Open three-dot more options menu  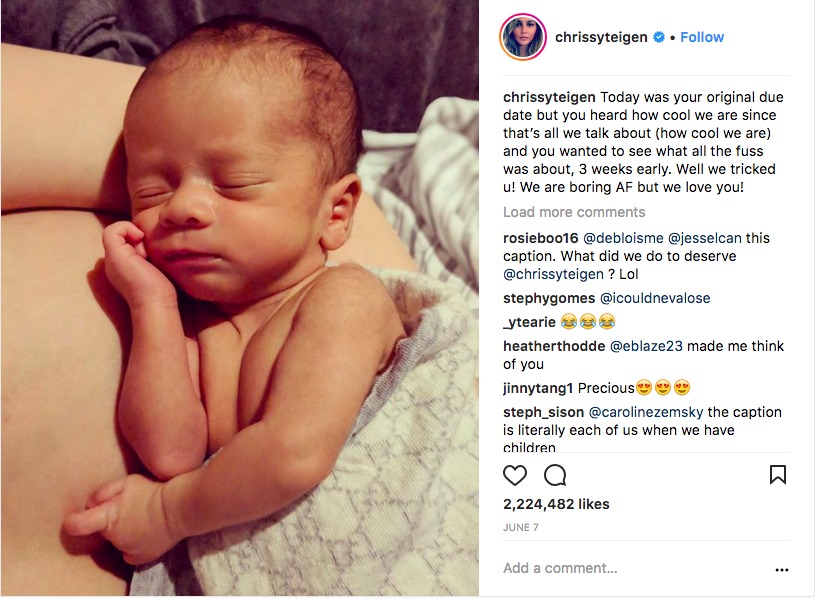pos(782,570)
